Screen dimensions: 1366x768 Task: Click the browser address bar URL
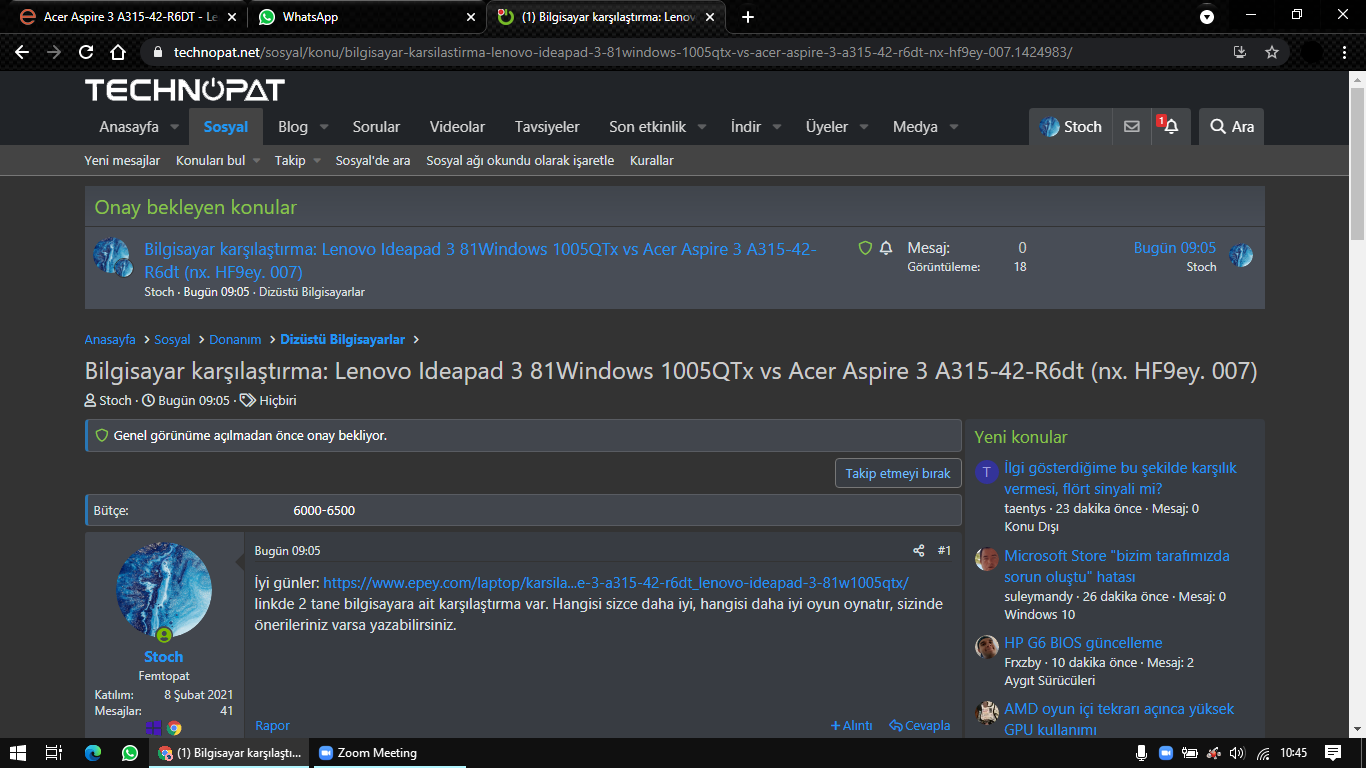pyautogui.click(x=623, y=52)
